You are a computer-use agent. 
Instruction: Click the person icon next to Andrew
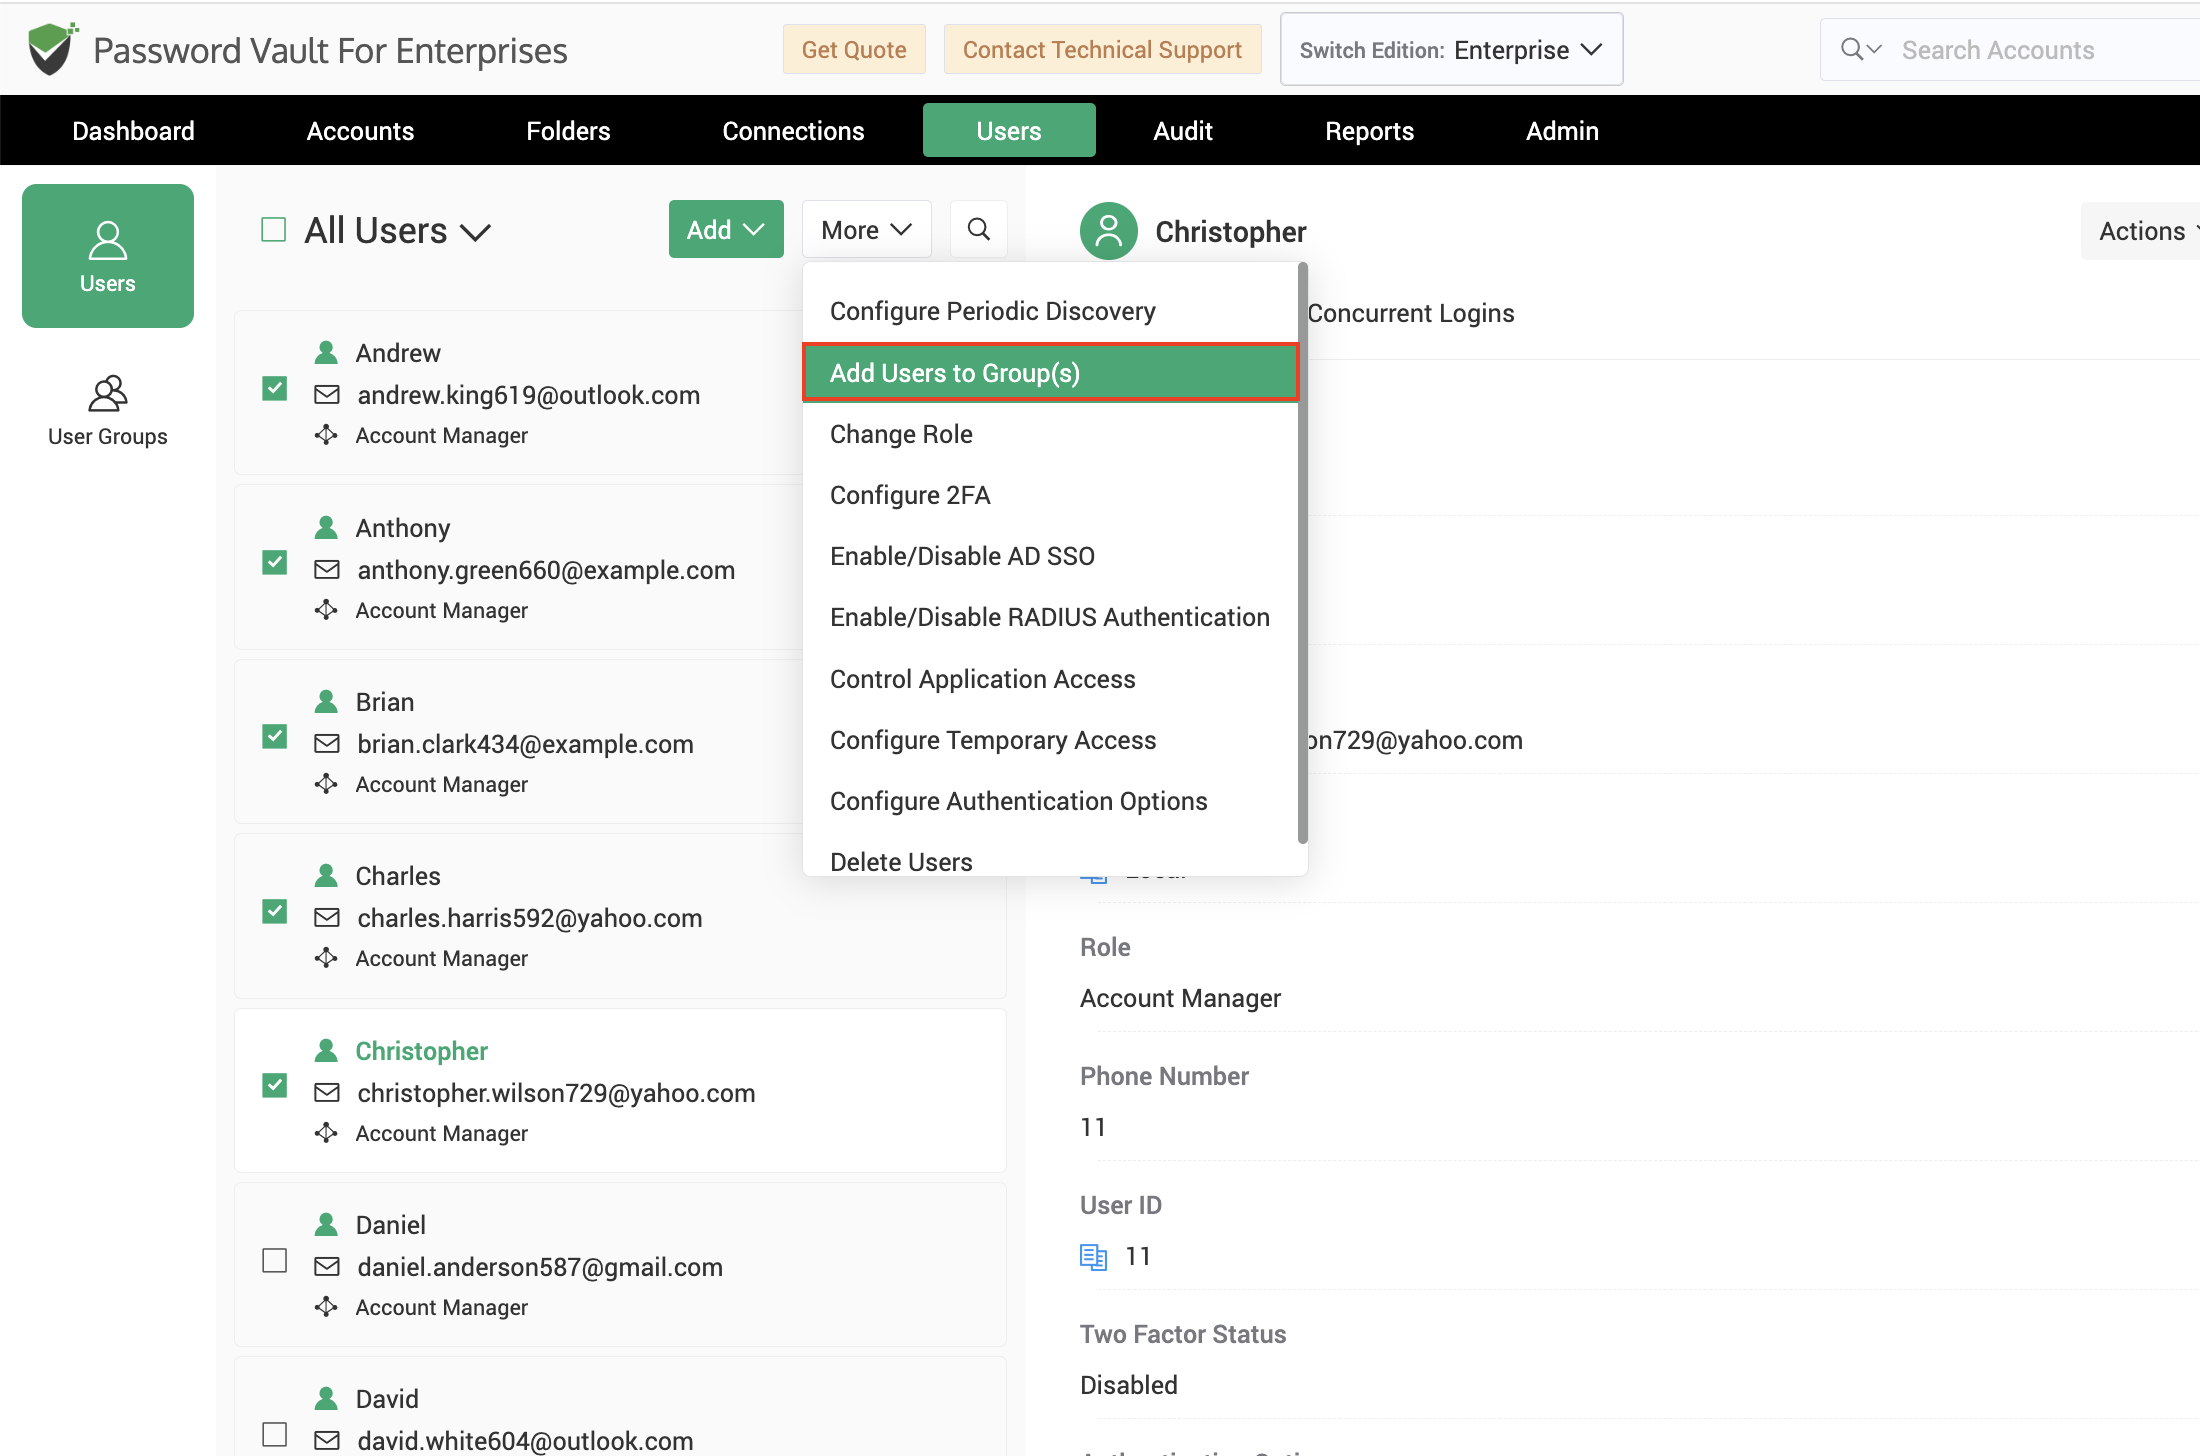[326, 353]
